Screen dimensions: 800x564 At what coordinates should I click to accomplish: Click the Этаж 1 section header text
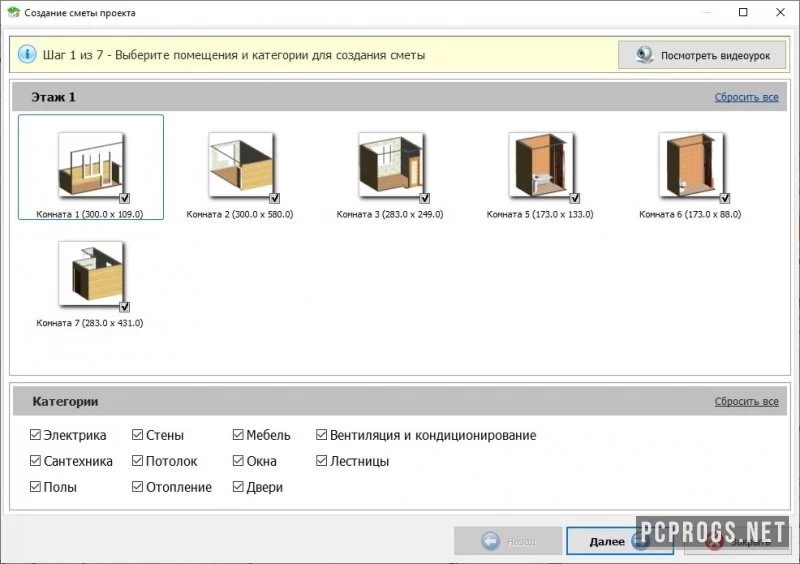(54, 97)
